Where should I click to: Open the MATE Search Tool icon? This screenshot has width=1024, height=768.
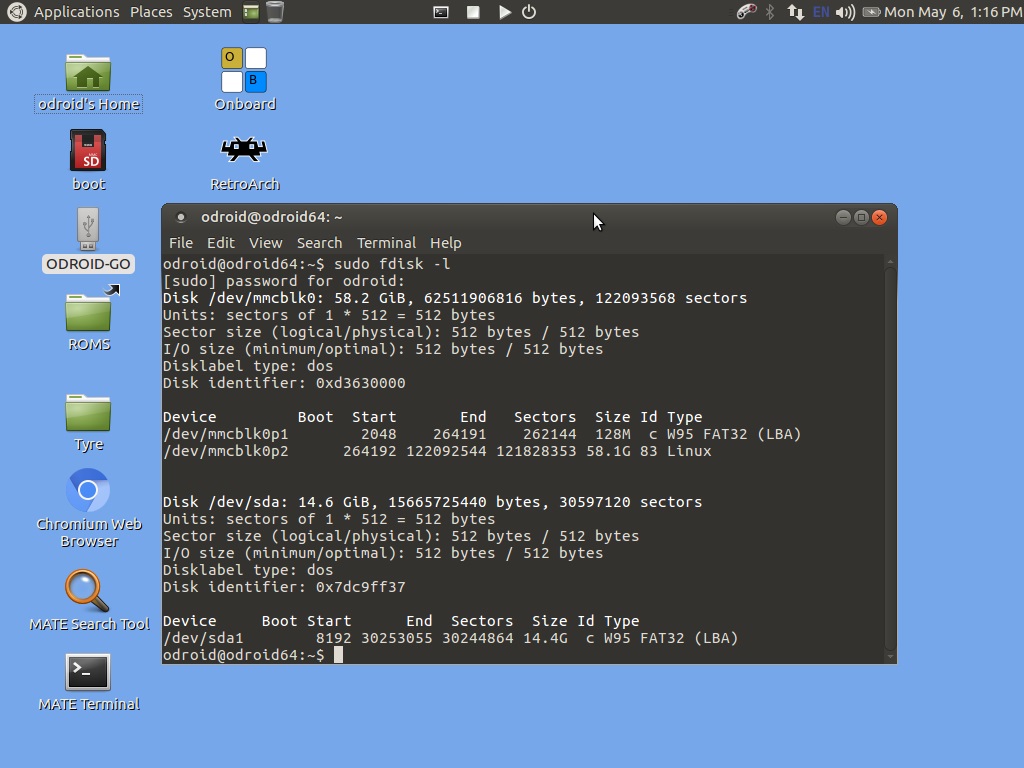(x=88, y=591)
